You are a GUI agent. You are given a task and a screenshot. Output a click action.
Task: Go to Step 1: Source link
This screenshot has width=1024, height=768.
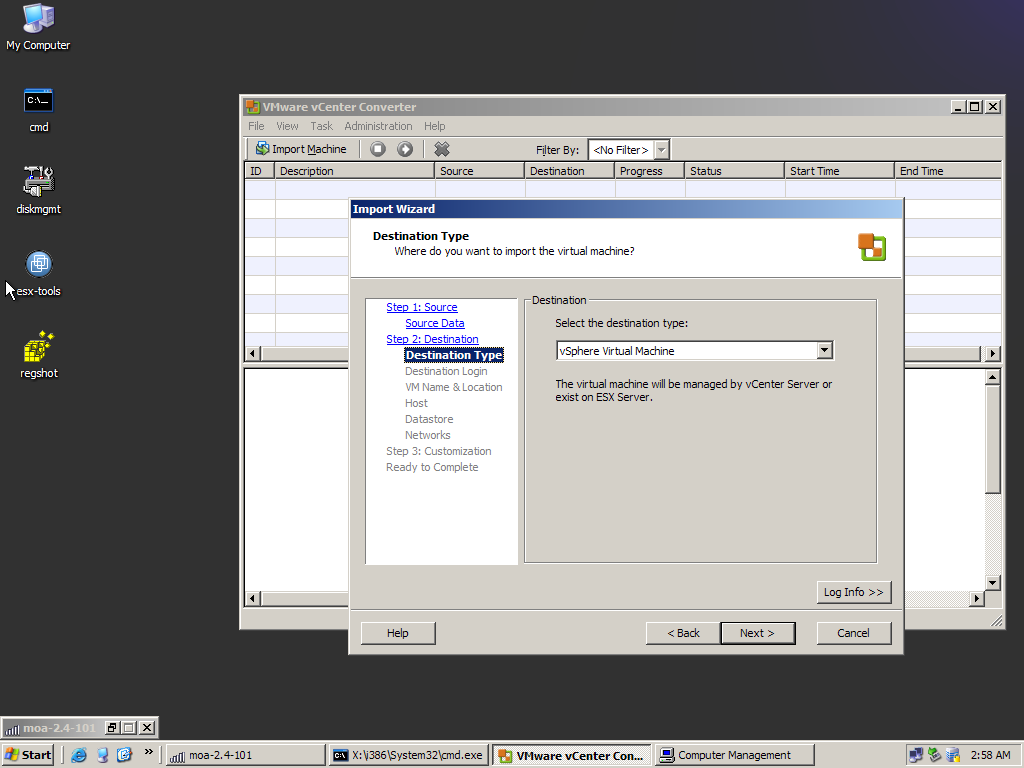[x=421, y=307]
